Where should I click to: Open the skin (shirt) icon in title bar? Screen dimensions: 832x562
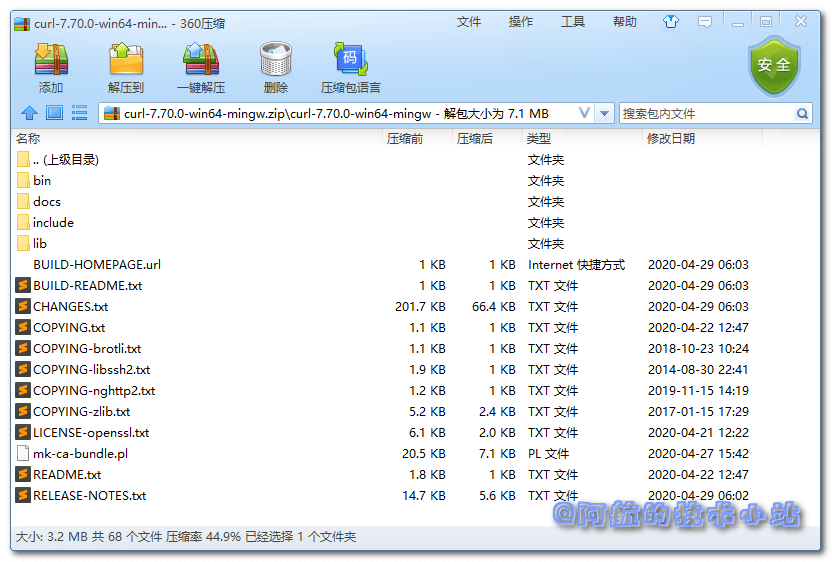tap(671, 22)
